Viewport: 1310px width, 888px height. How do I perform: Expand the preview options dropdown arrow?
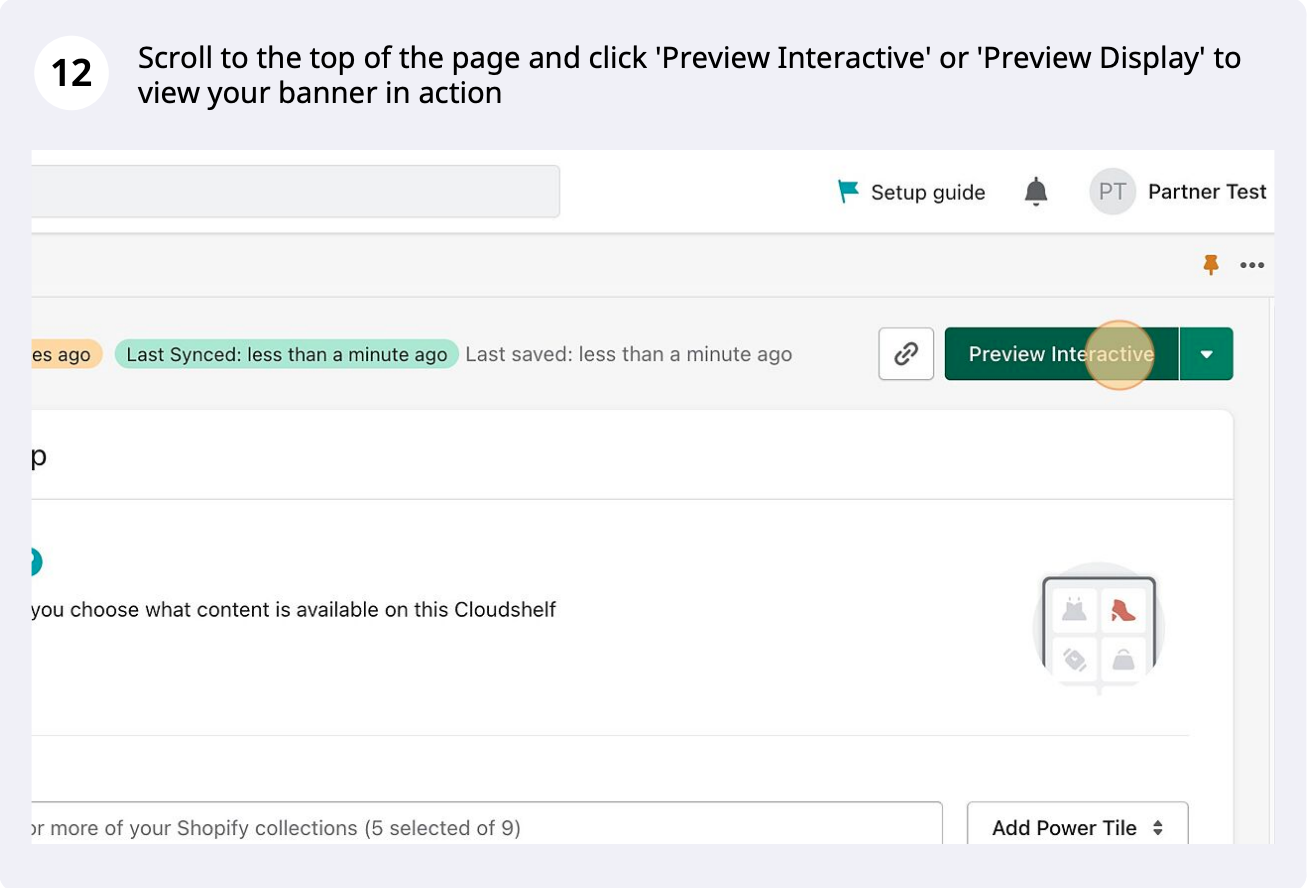click(x=1207, y=354)
